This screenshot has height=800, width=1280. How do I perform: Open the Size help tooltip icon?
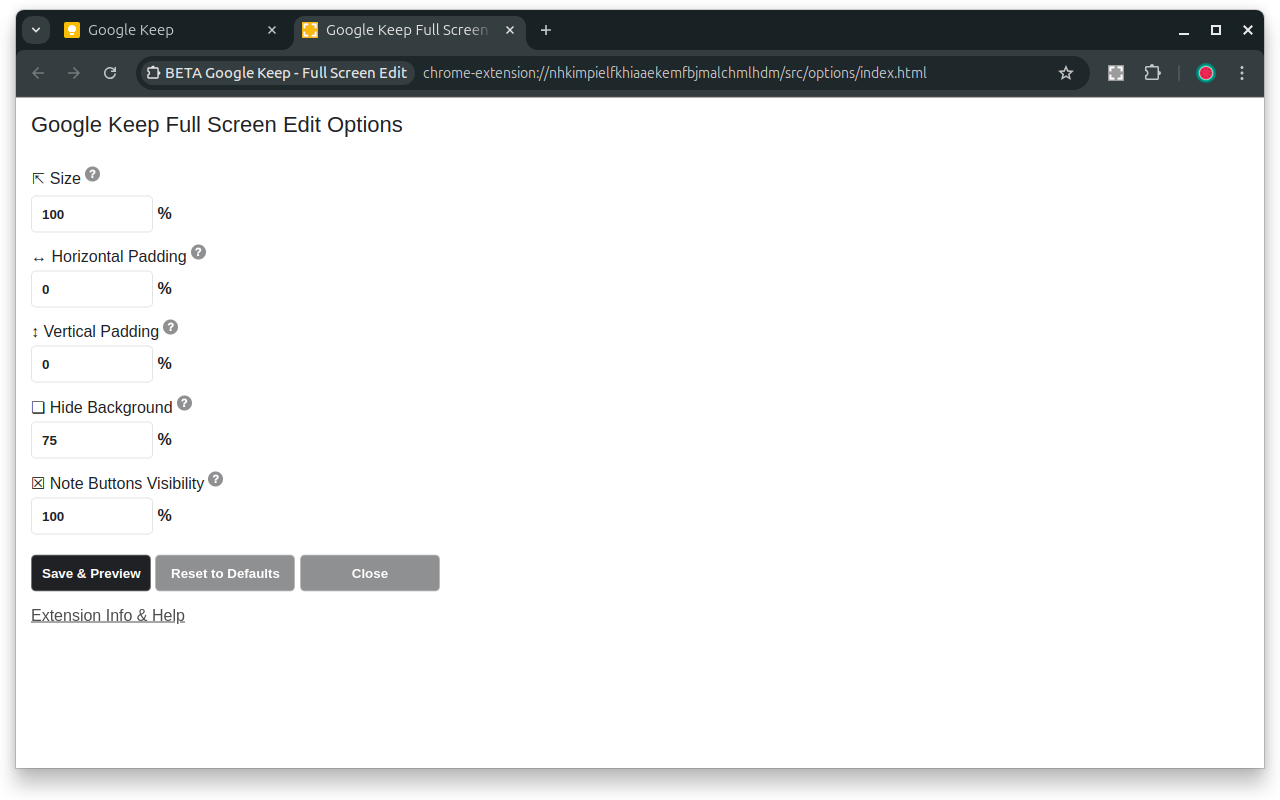point(92,173)
